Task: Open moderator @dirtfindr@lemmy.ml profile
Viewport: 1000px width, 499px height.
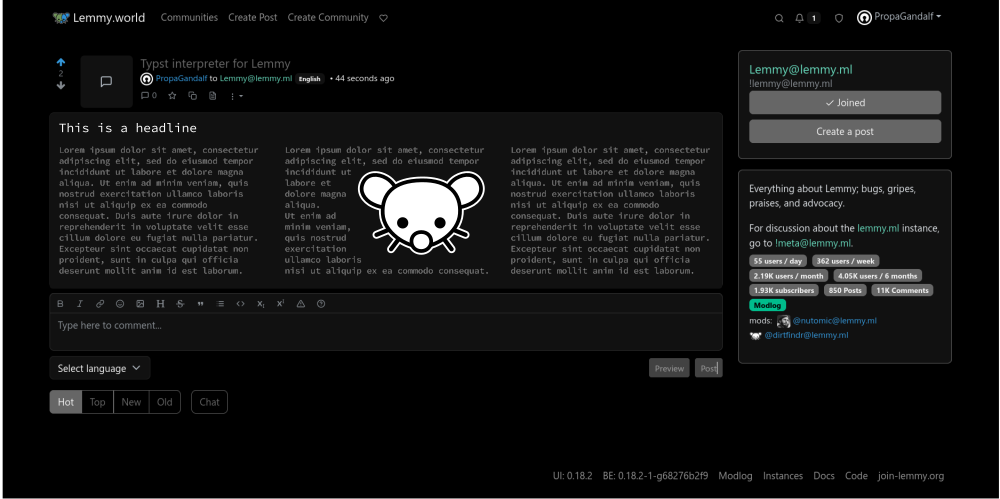Action: [x=806, y=335]
